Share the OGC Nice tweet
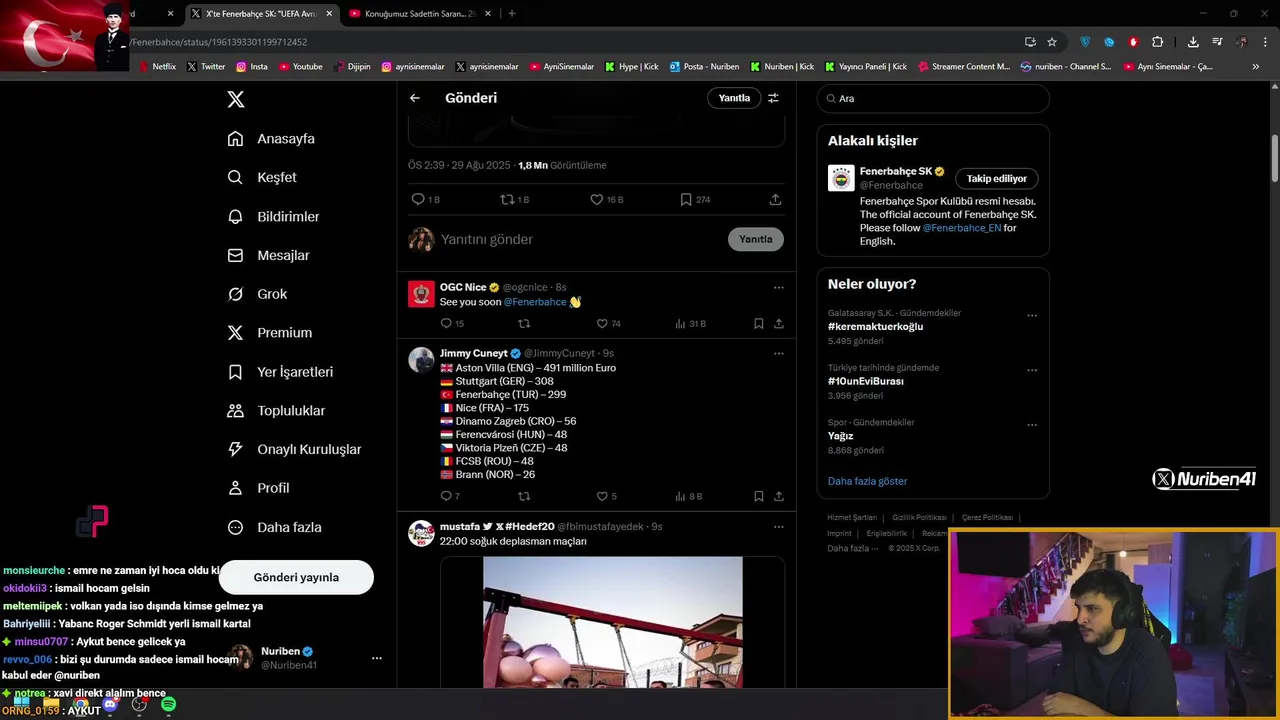1280x720 pixels. click(779, 324)
